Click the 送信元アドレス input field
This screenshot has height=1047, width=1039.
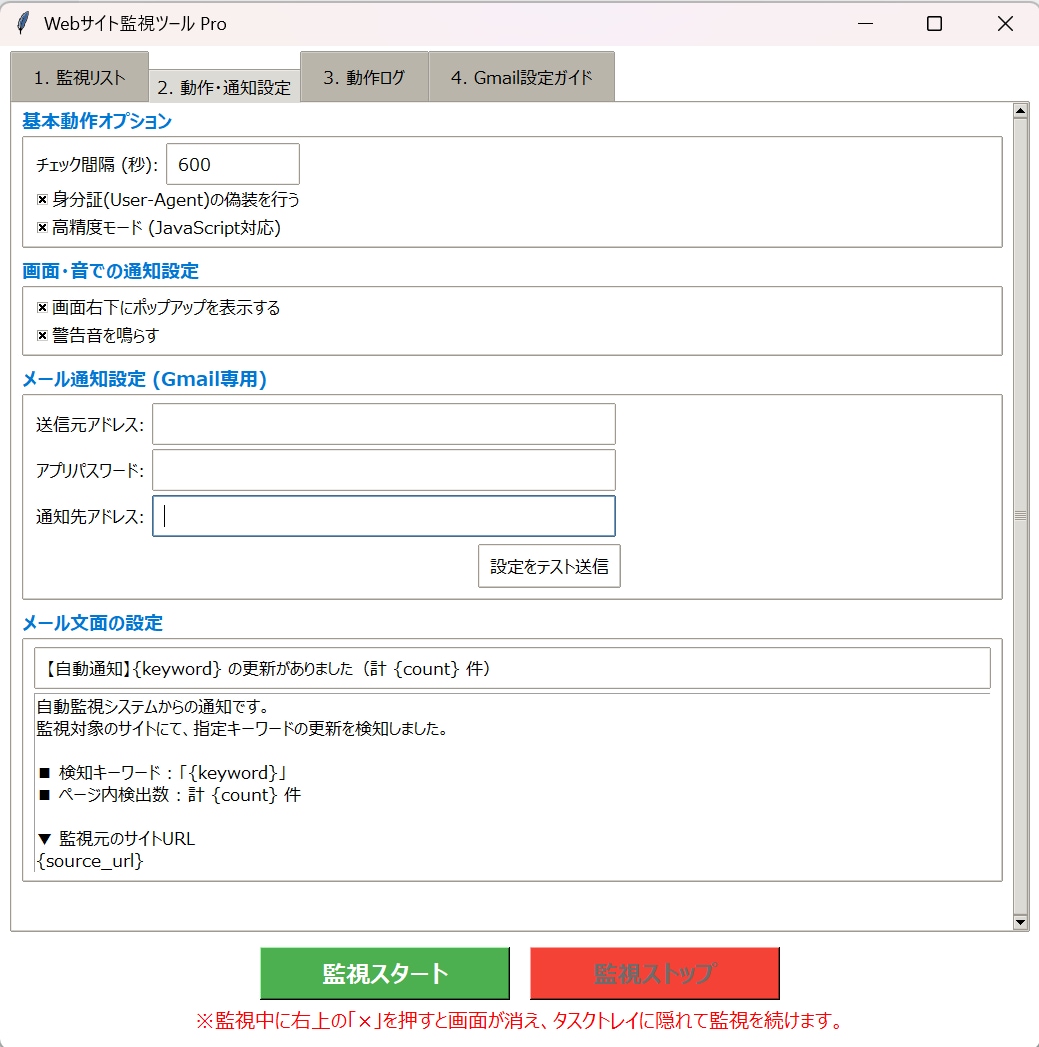pos(384,424)
